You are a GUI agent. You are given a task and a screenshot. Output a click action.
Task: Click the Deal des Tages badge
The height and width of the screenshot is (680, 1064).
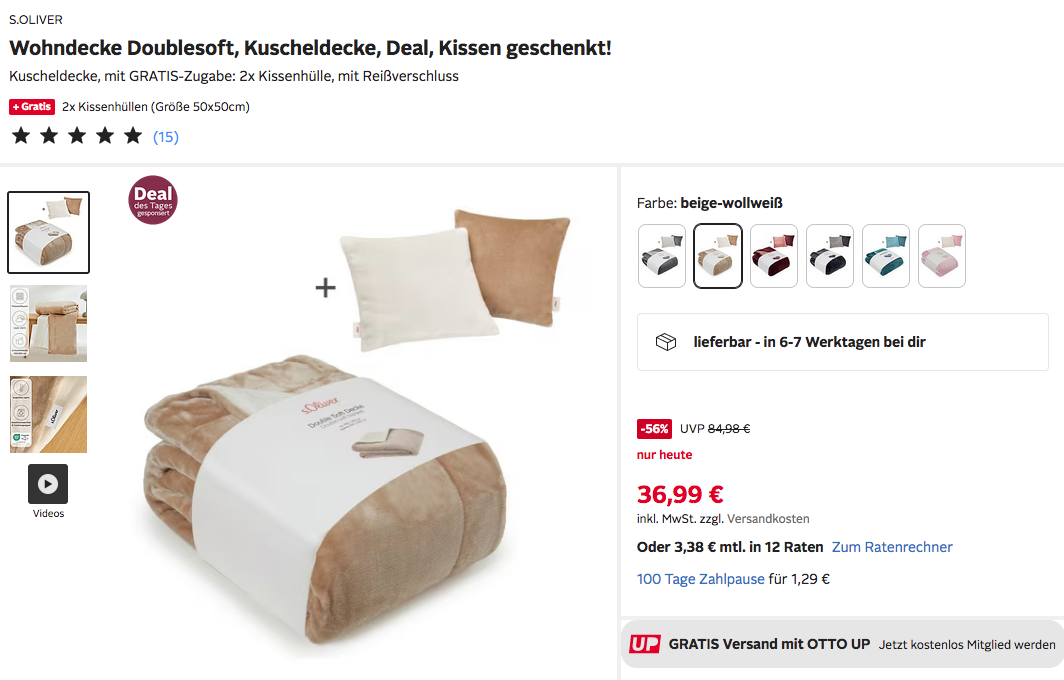[153, 200]
